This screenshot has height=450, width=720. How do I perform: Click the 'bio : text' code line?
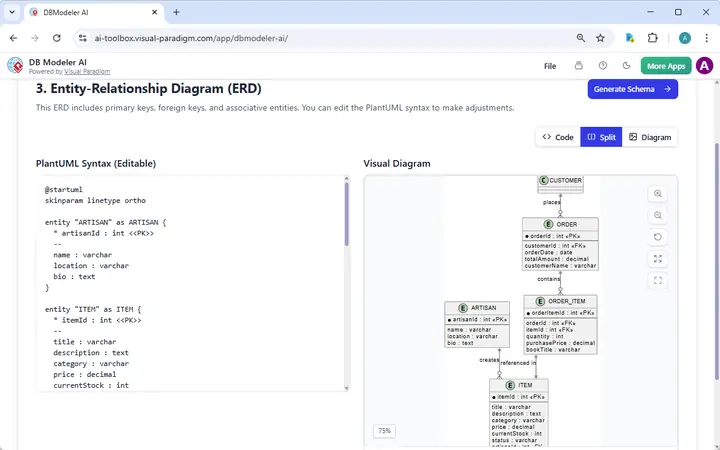[74, 276]
